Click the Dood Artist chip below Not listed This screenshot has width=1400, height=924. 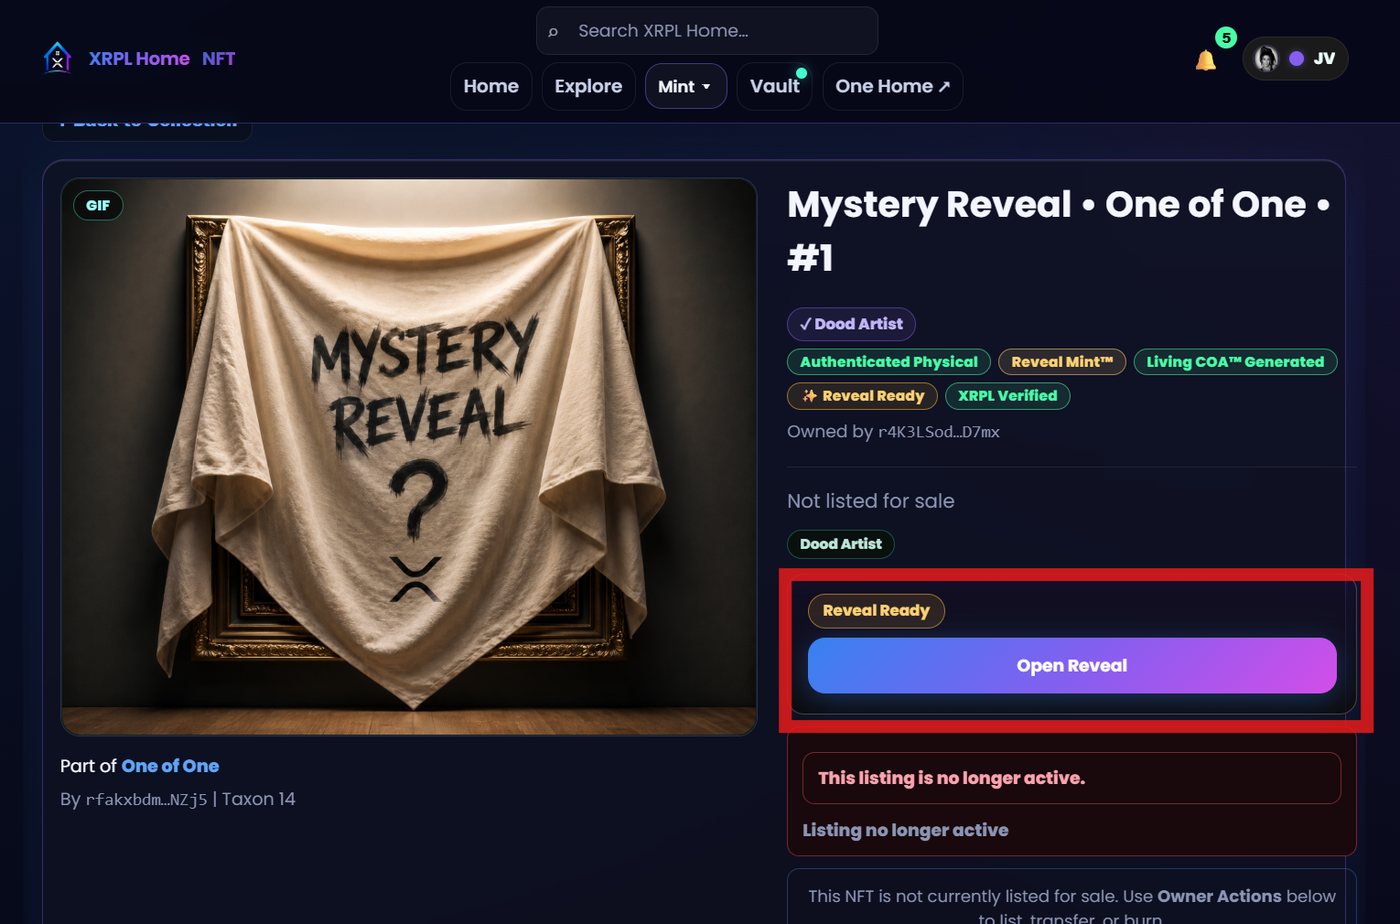840,544
